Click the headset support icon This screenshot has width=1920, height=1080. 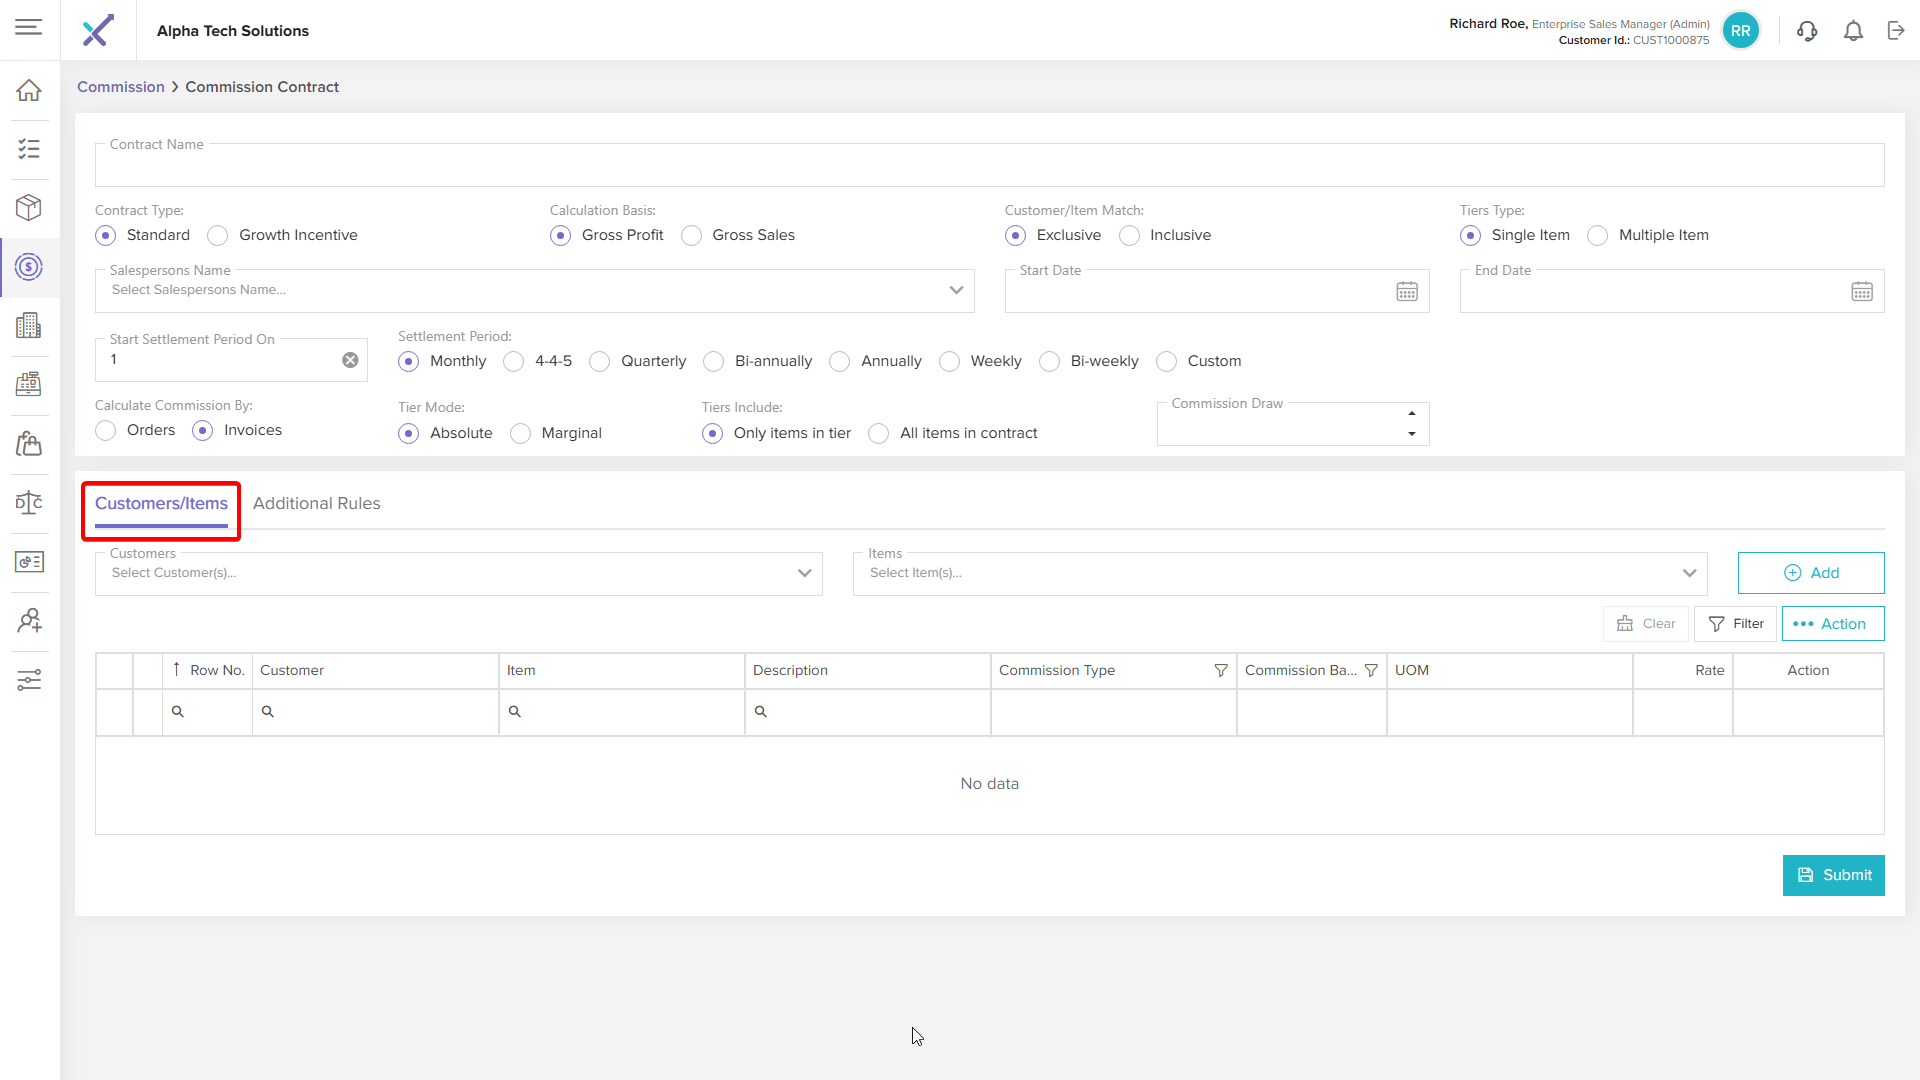[x=1807, y=31]
